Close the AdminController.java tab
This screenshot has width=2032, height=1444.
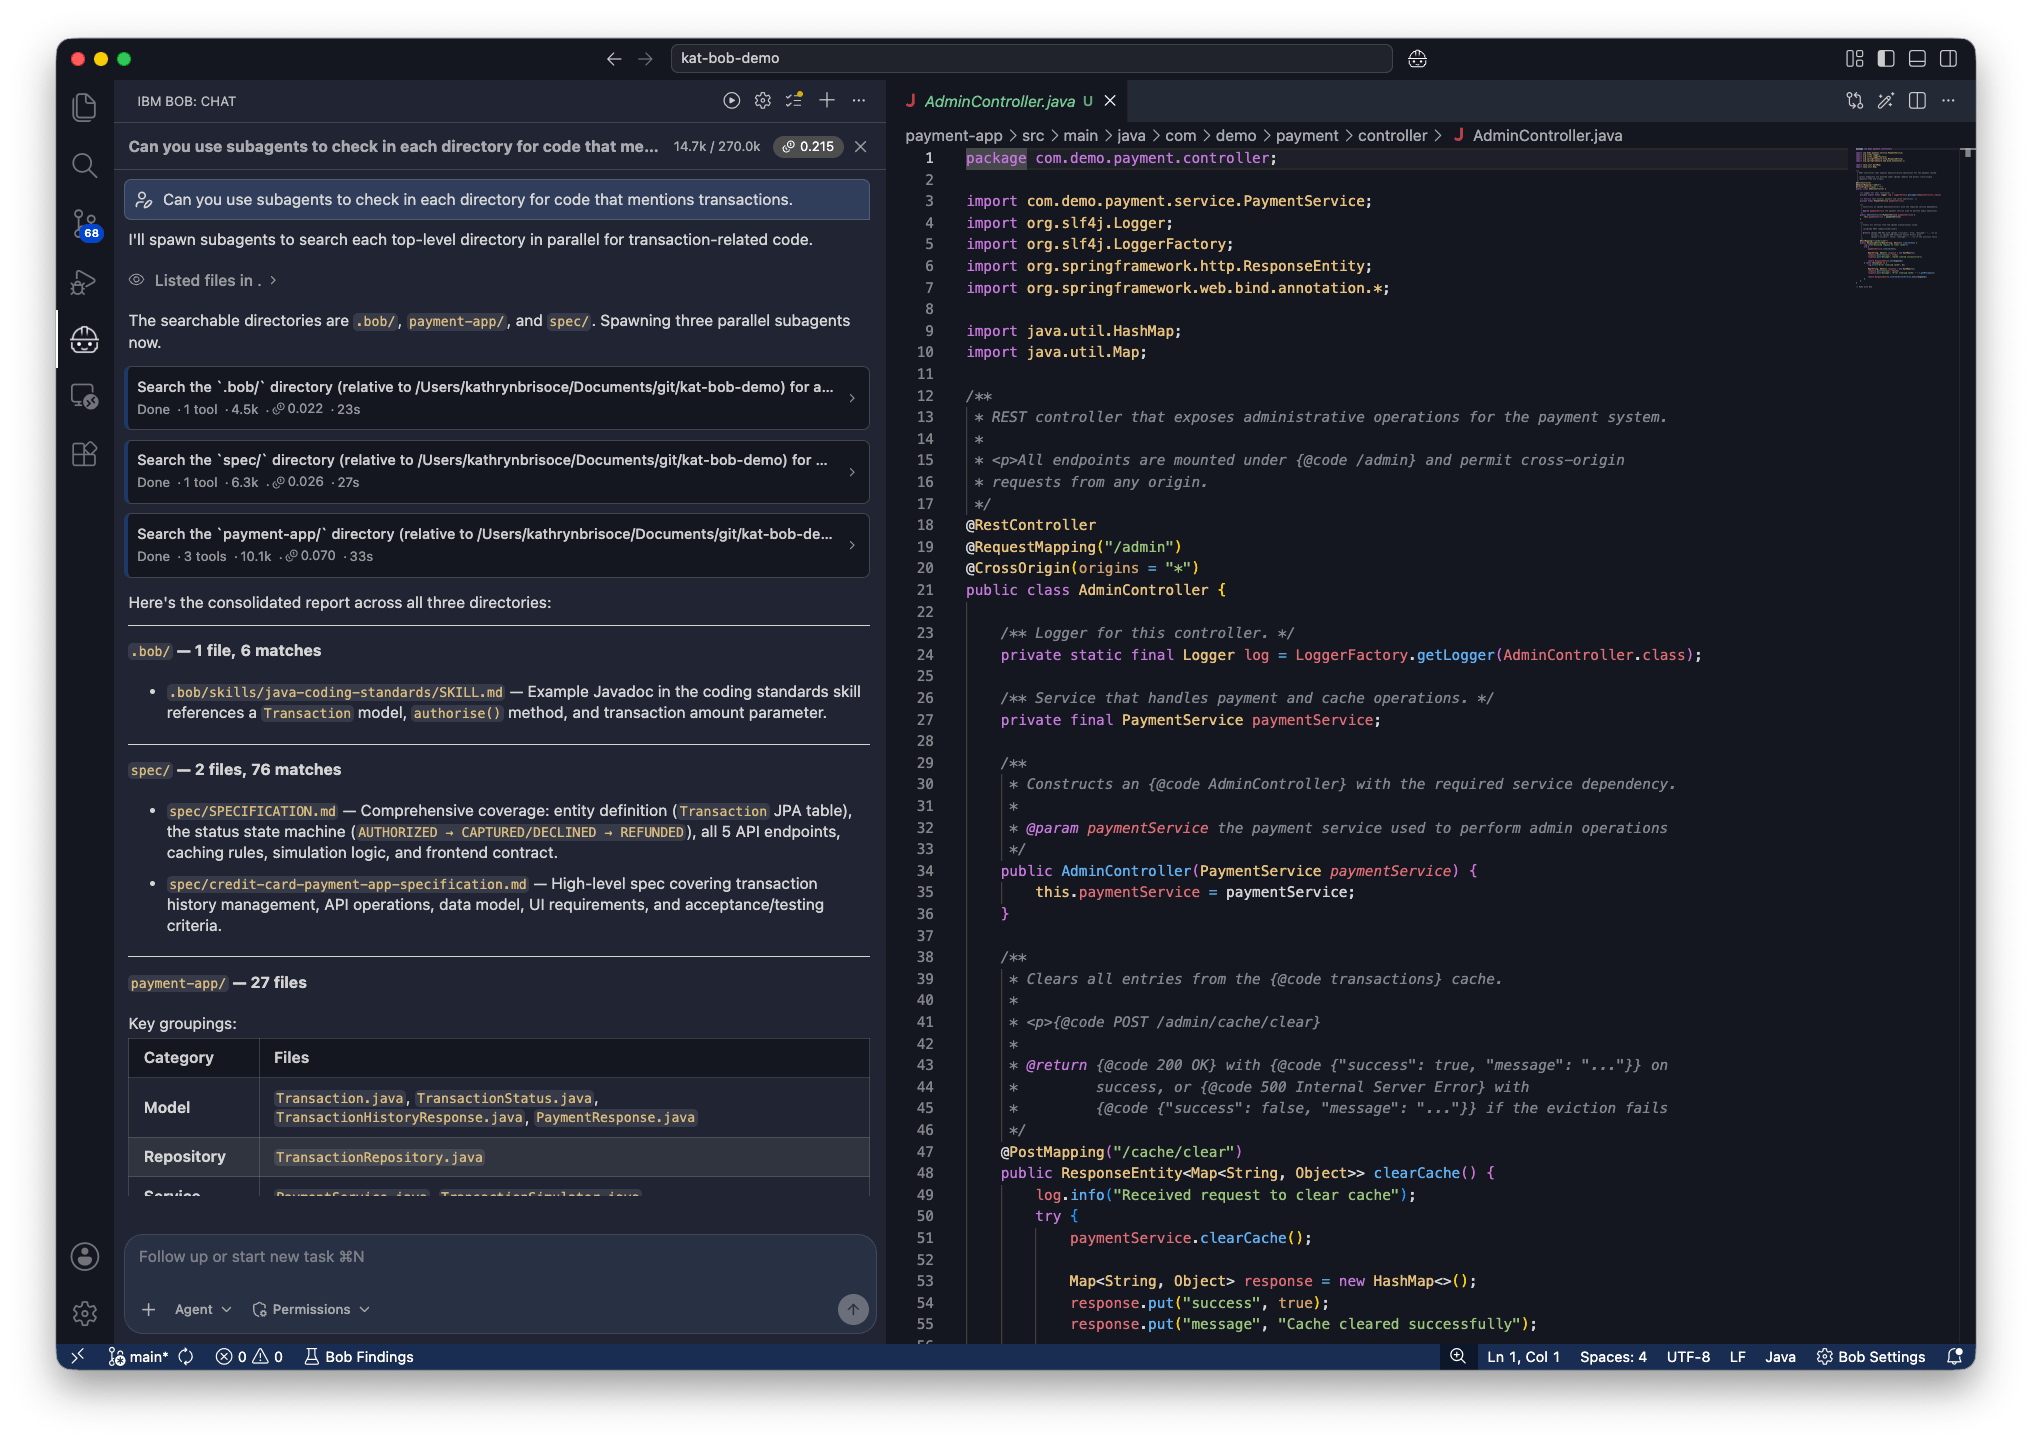(x=1110, y=101)
